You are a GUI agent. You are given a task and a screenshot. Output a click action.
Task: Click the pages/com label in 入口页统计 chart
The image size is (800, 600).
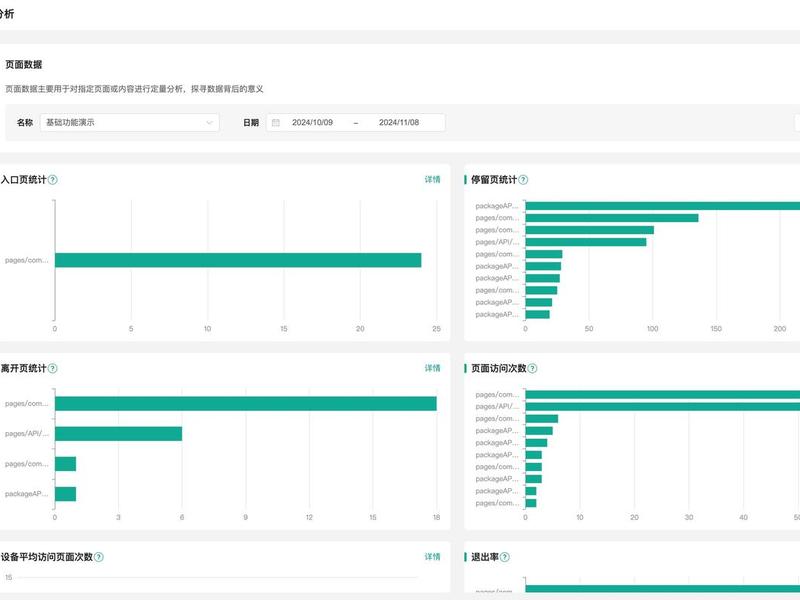coord(27,260)
